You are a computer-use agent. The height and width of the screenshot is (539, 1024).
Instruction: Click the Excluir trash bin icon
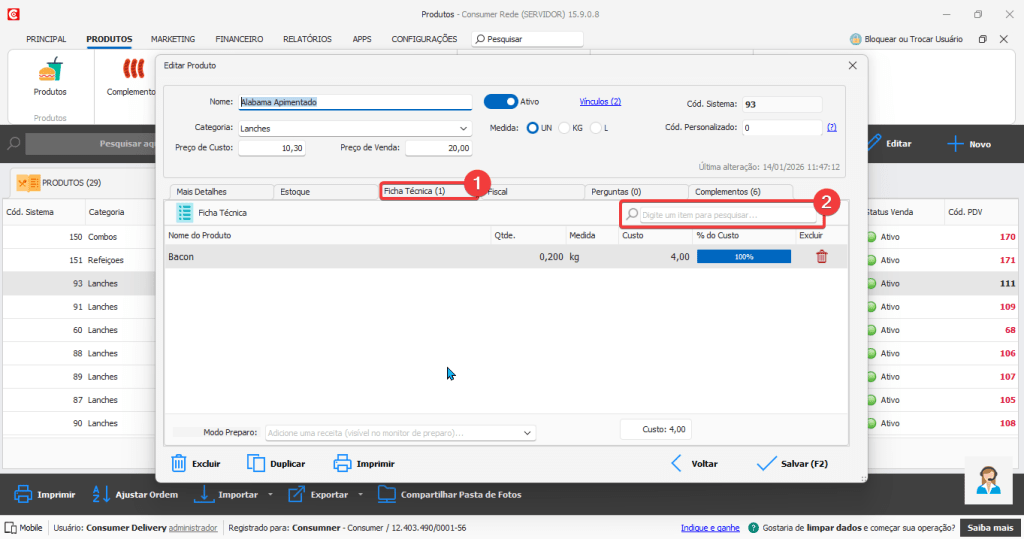click(x=179, y=463)
